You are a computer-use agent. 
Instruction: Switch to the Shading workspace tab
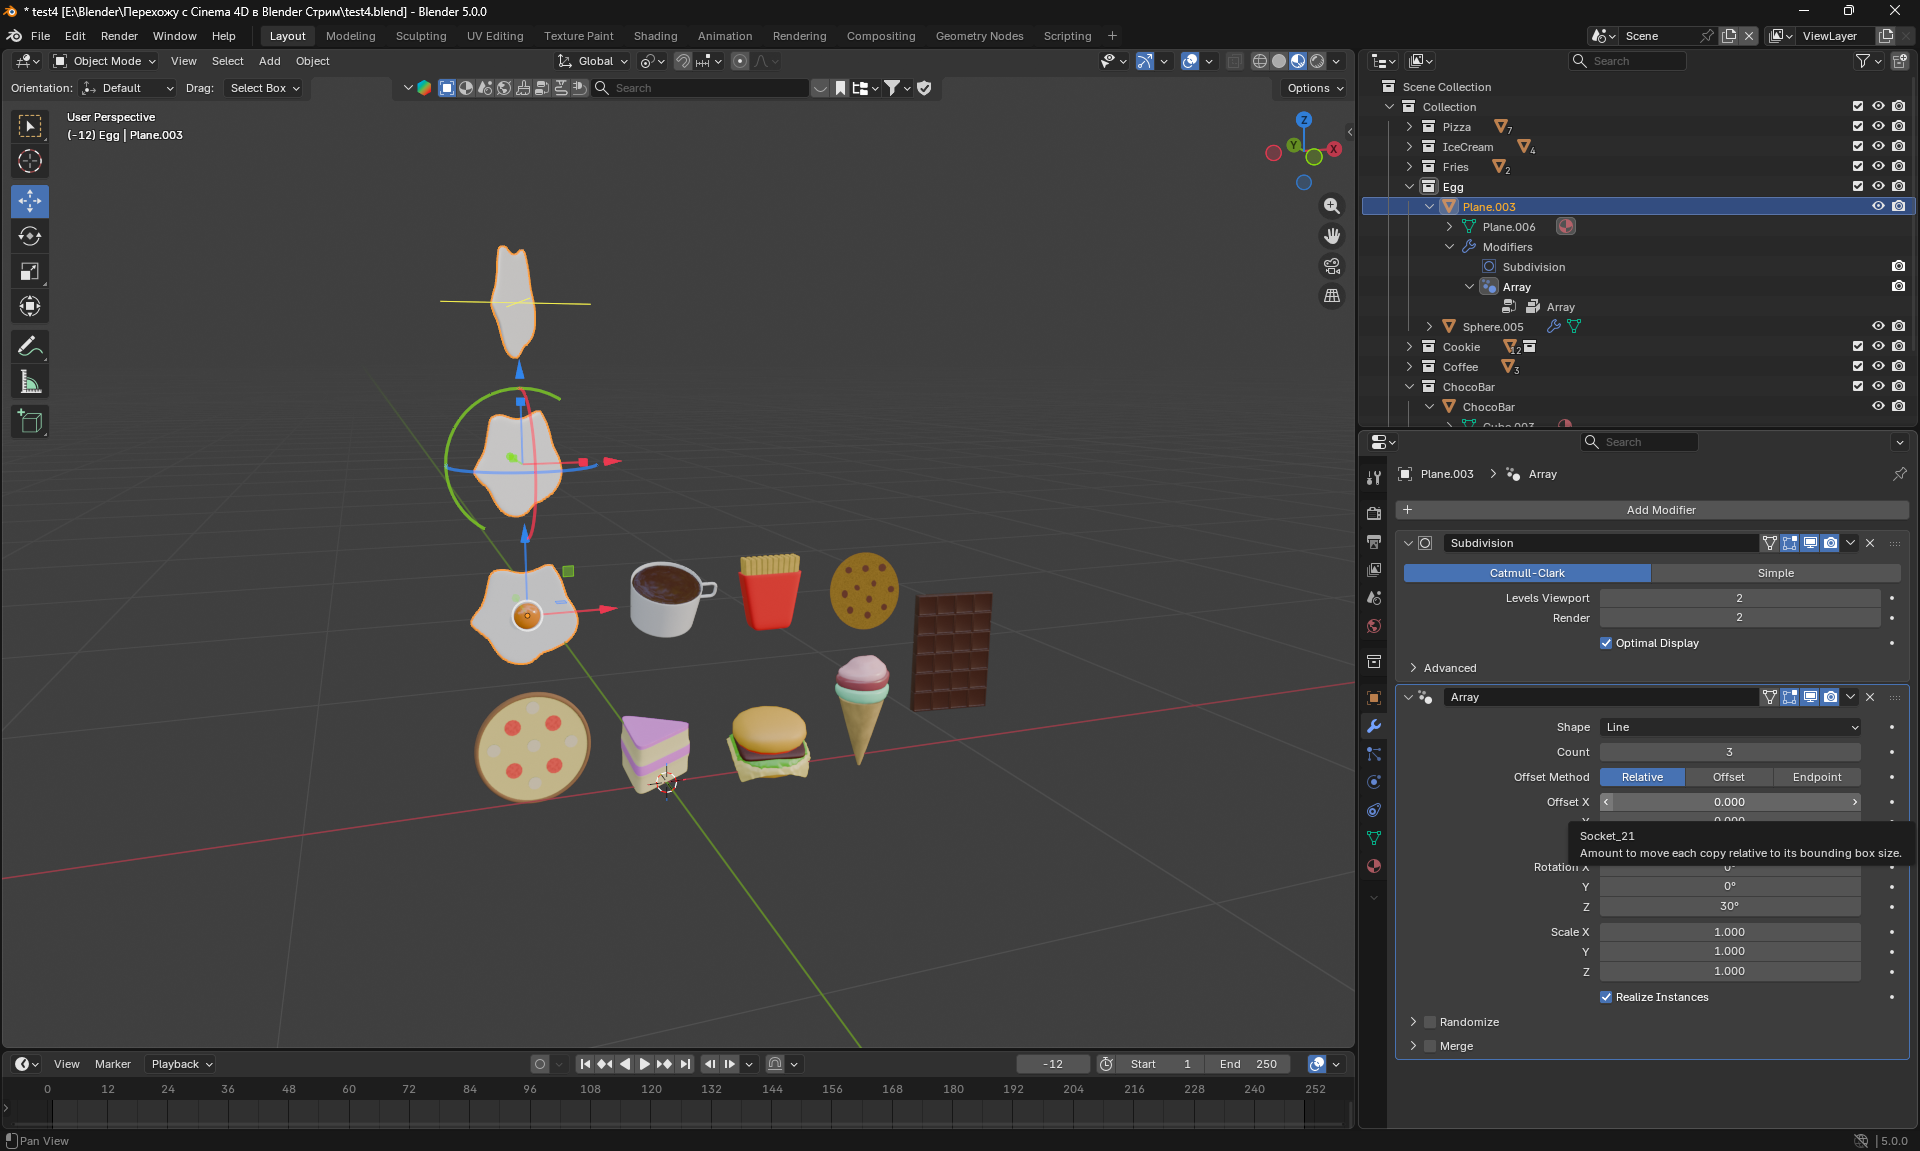coord(655,36)
